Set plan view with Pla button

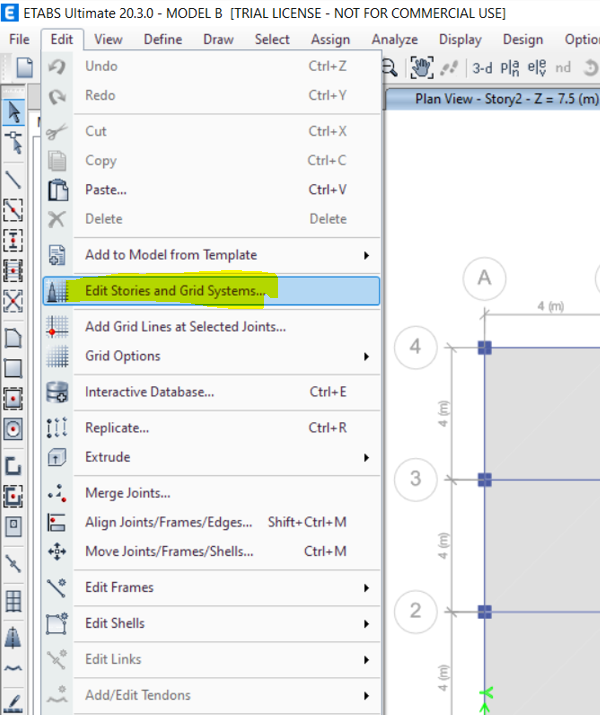click(510, 68)
